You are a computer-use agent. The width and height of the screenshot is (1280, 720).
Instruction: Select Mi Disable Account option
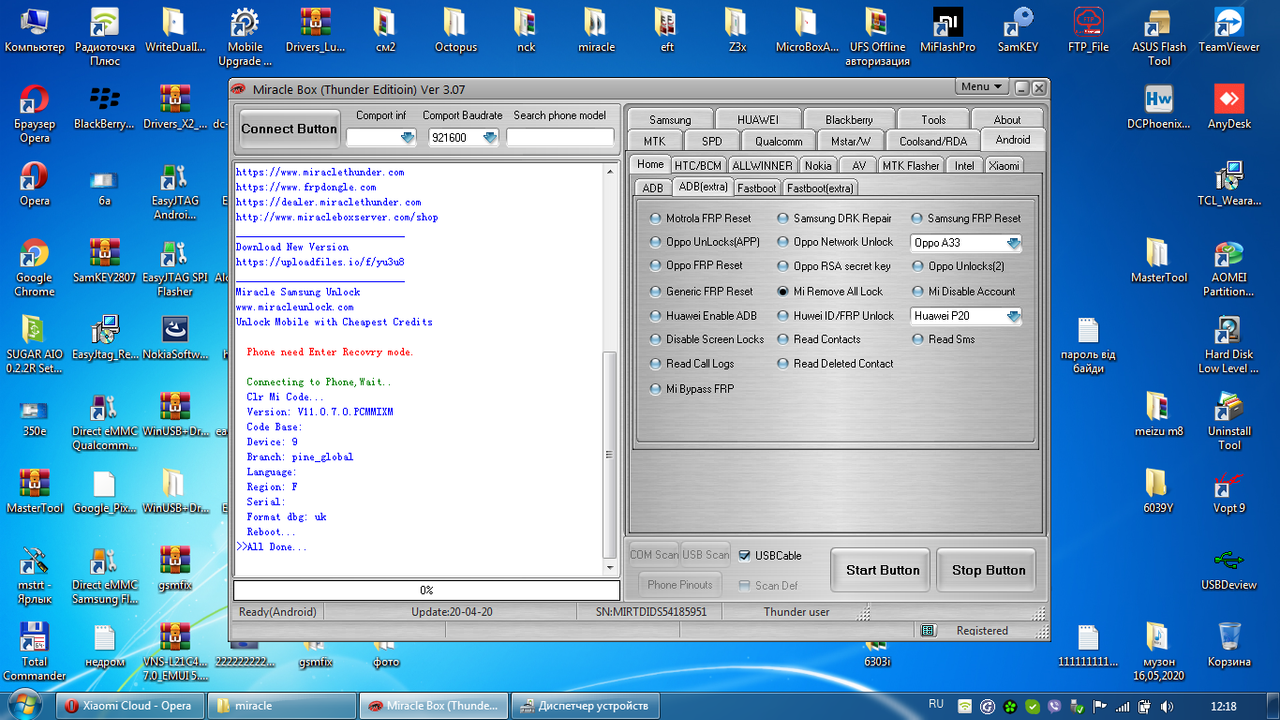click(963, 291)
